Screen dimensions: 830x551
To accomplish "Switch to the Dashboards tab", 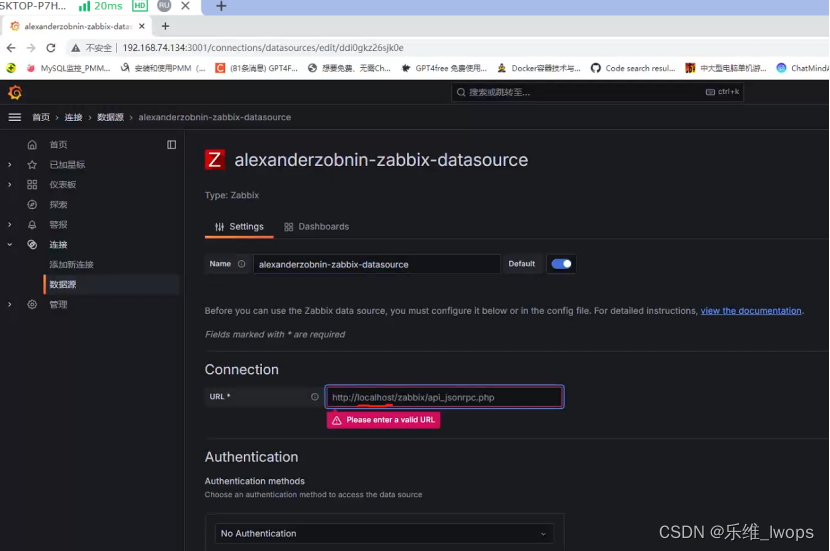I will 317,227.
